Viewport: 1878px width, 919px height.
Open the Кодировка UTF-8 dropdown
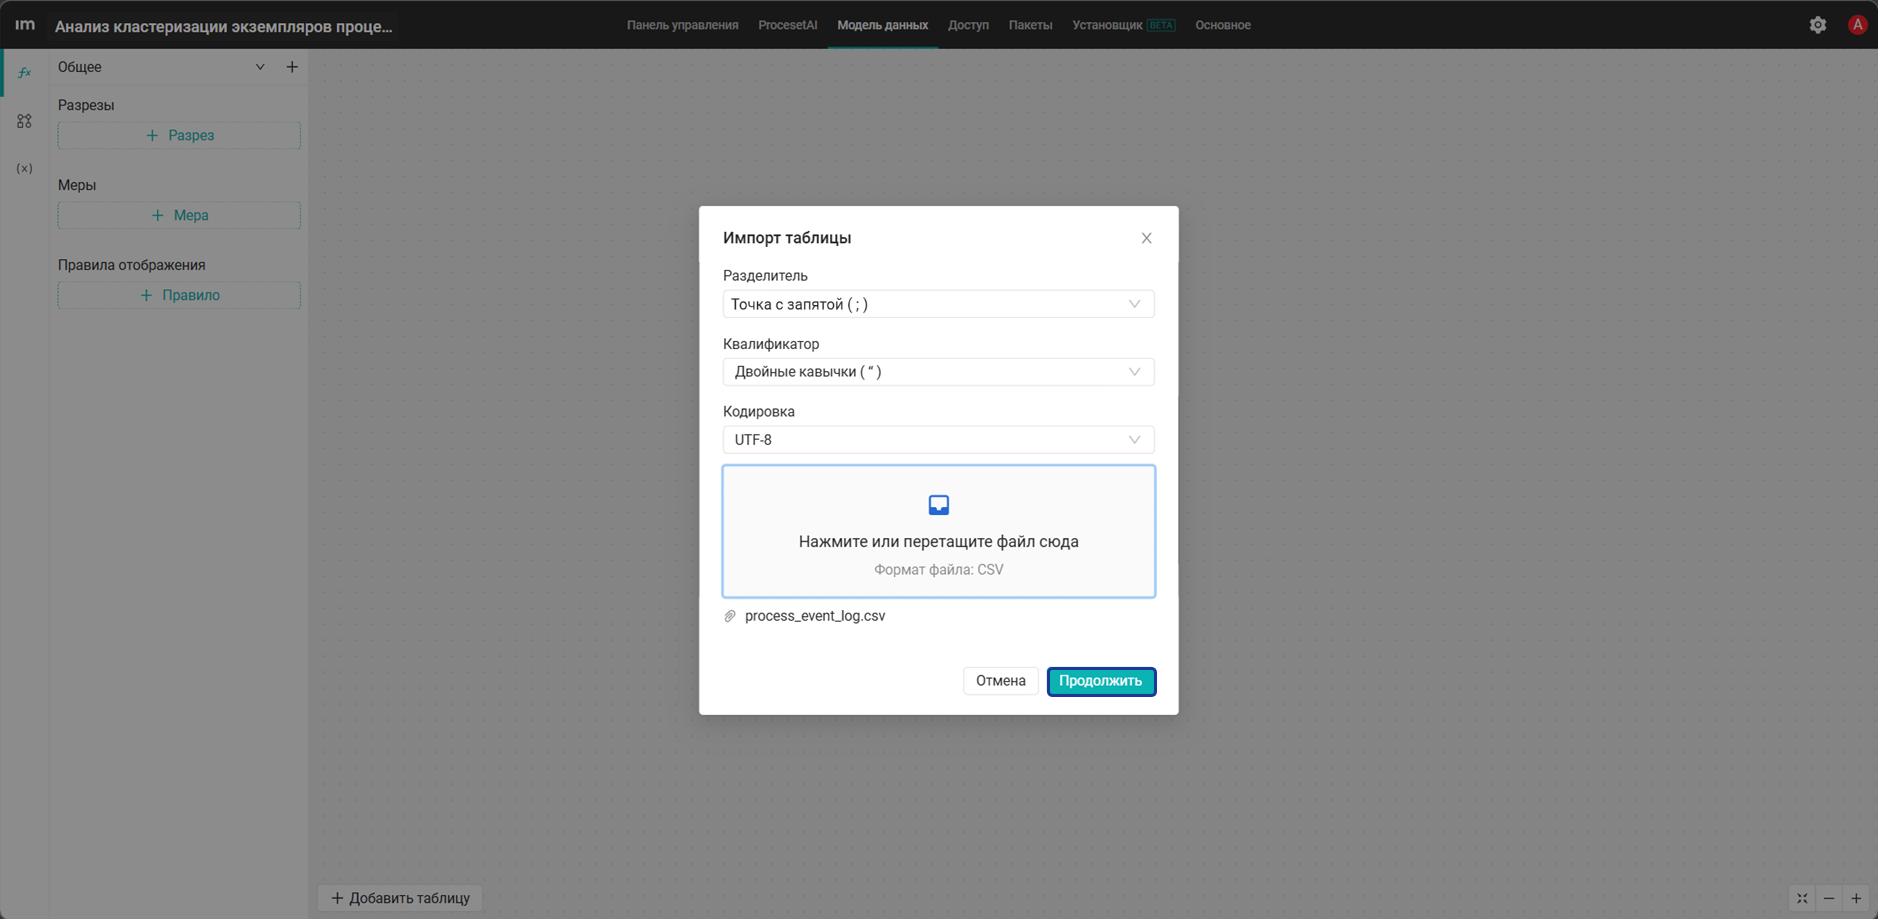[938, 440]
